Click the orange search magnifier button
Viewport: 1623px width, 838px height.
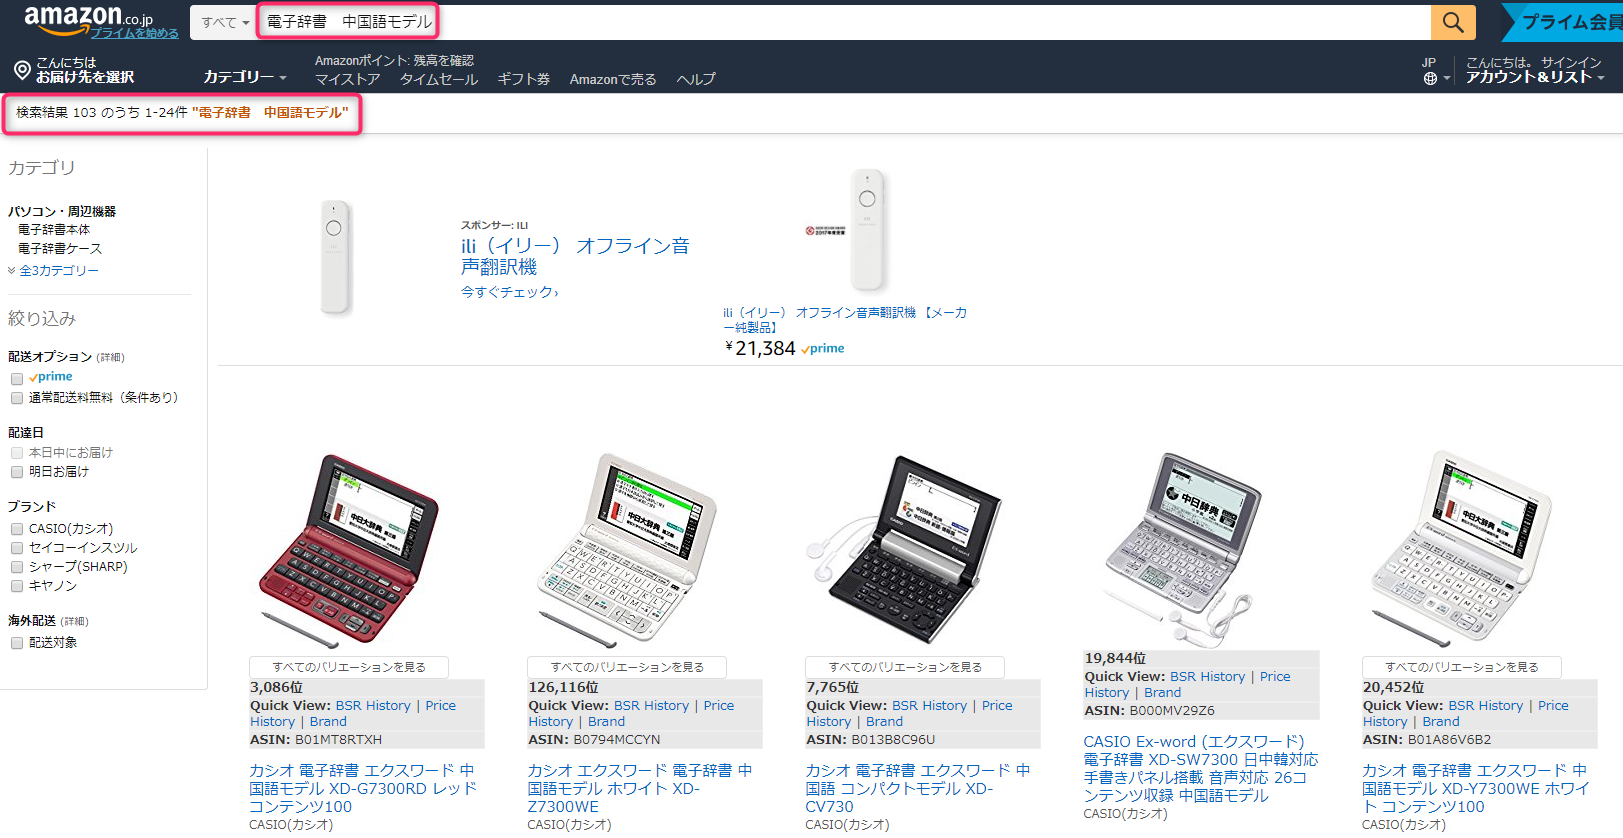[1453, 22]
